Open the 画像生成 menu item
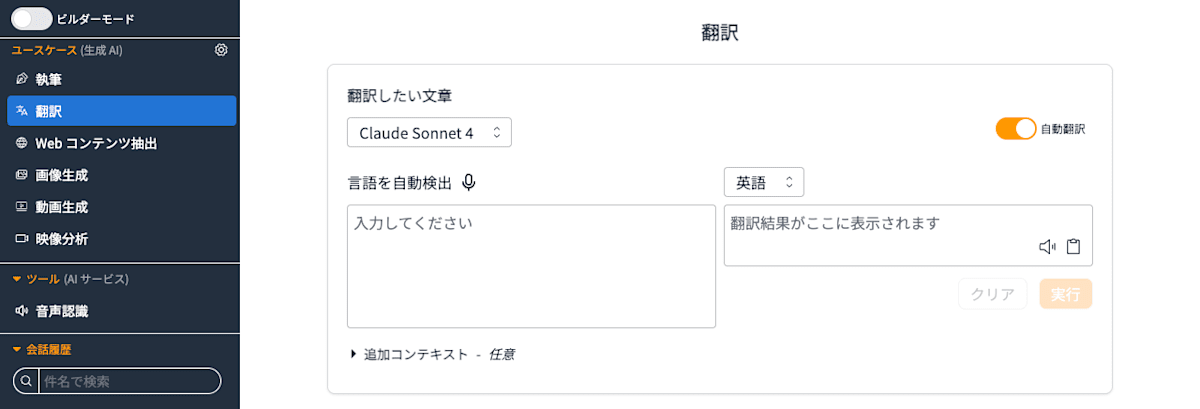Viewport: 1200px width, 409px height. click(x=121, y=175)
